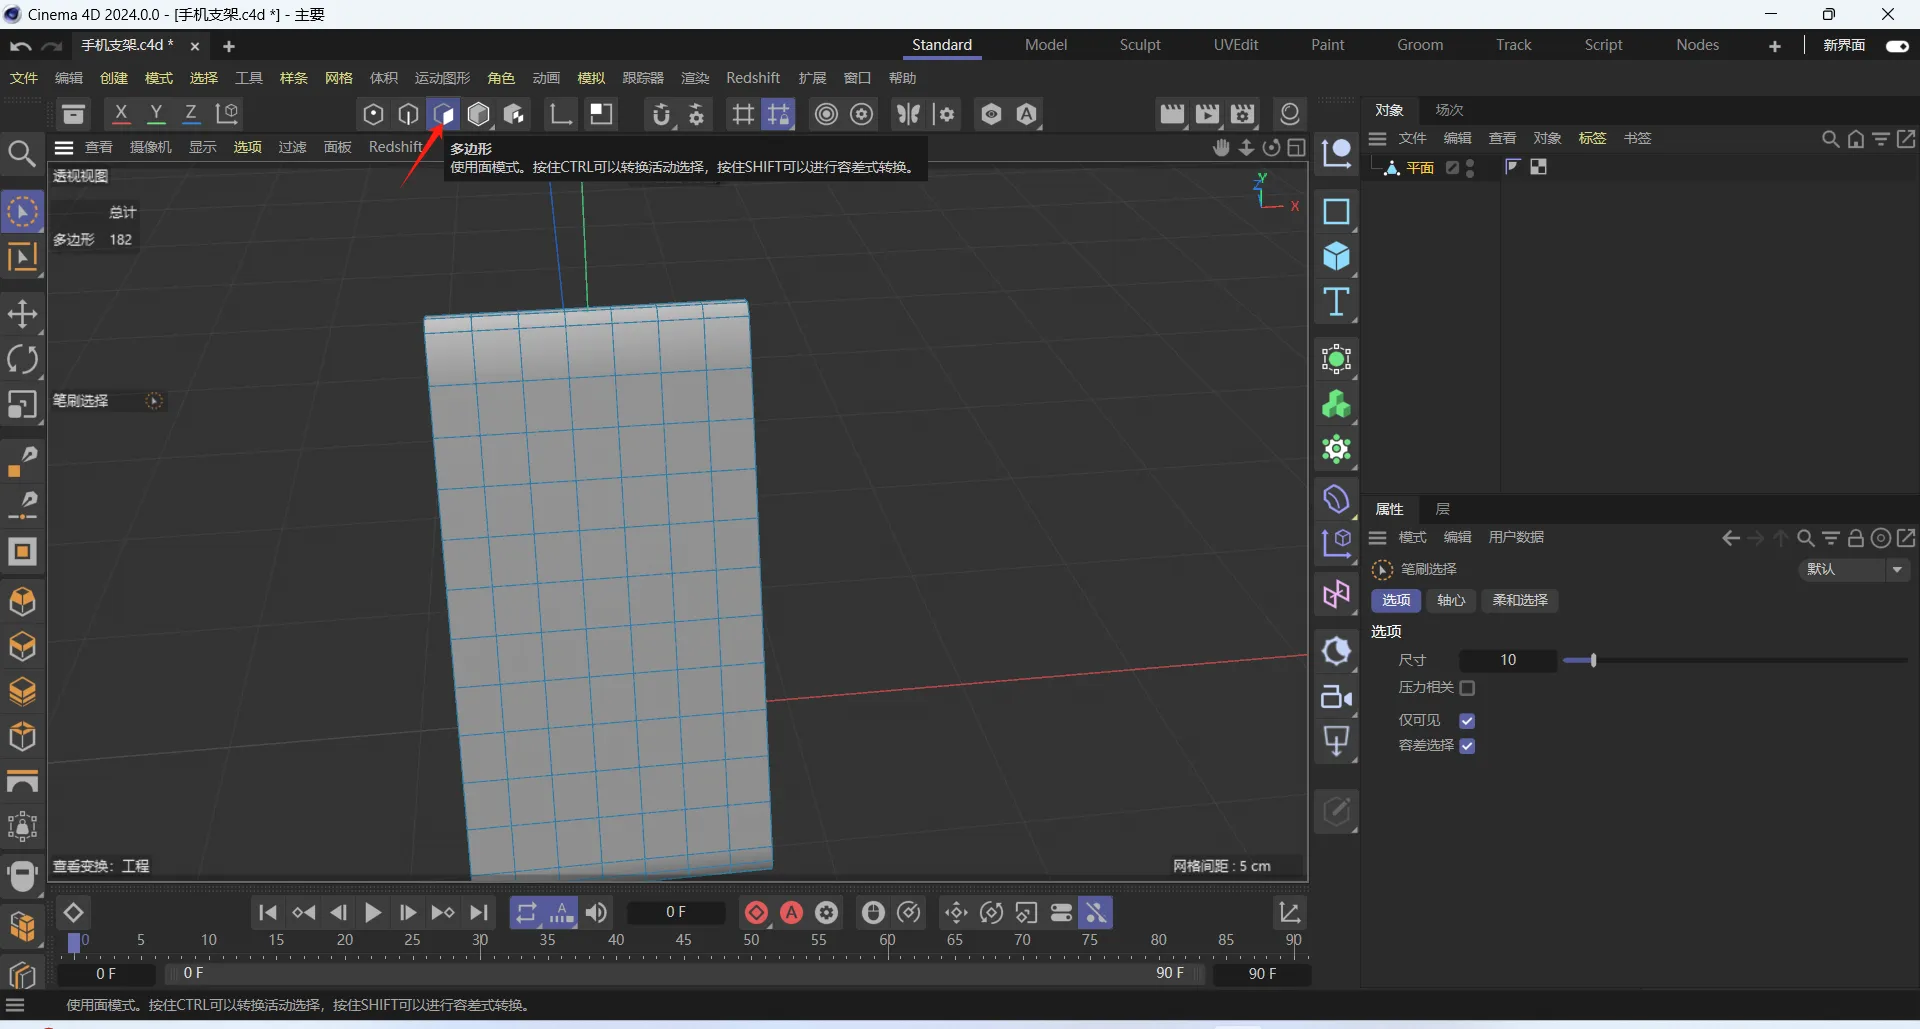The height and width of the screenshot is (1029, 1920).
Task: Toggle the 压力相关 checkbox
Action: [1467, 688]
